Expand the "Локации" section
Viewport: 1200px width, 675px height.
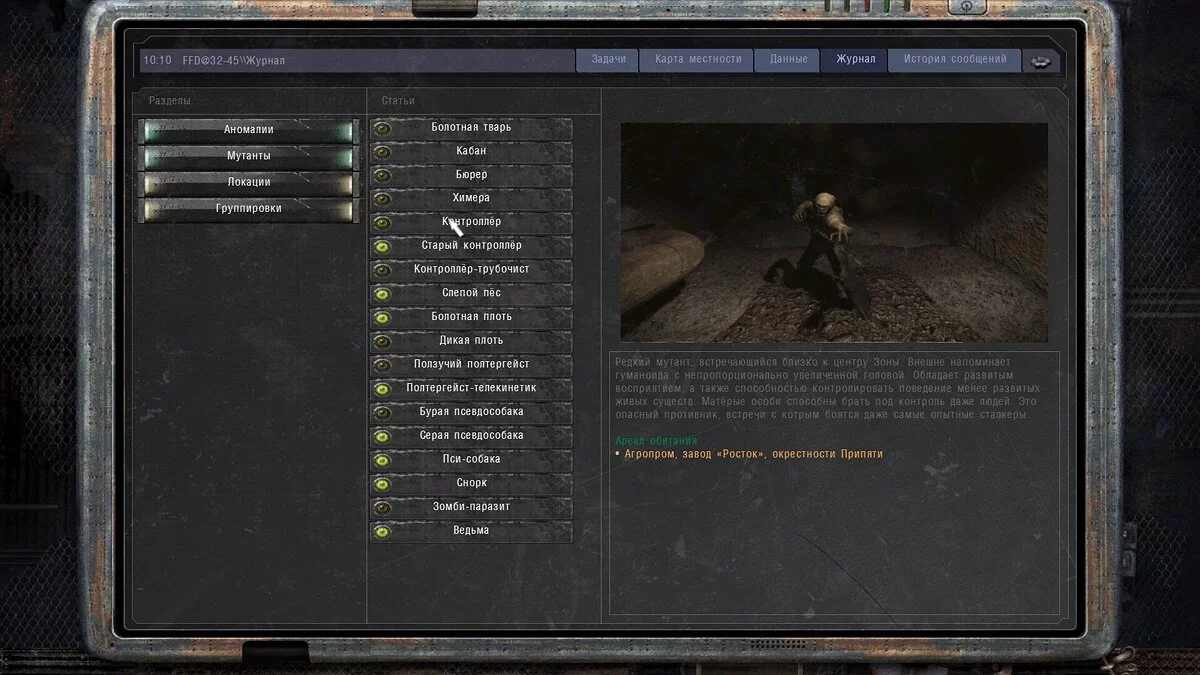click(249, 181)
